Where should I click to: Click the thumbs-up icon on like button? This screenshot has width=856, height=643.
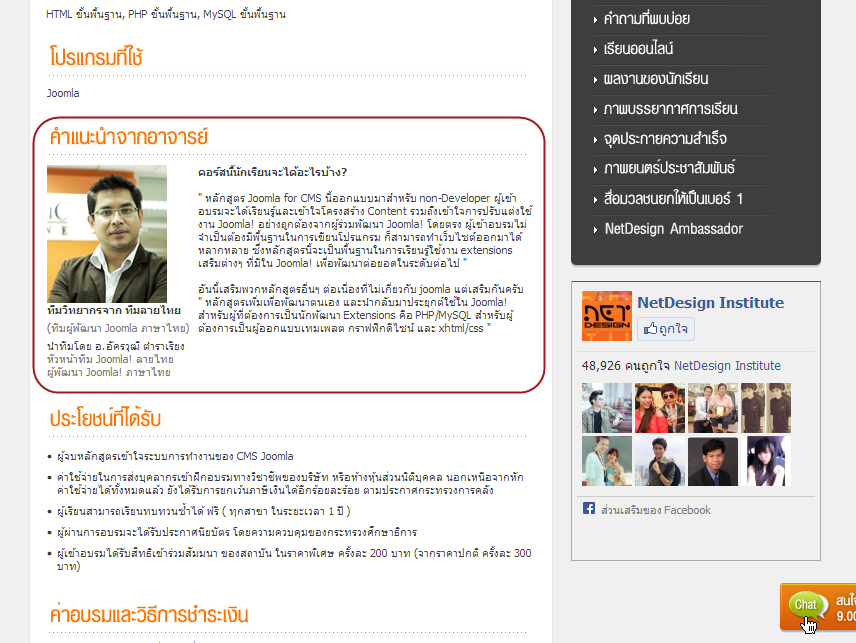650,329
